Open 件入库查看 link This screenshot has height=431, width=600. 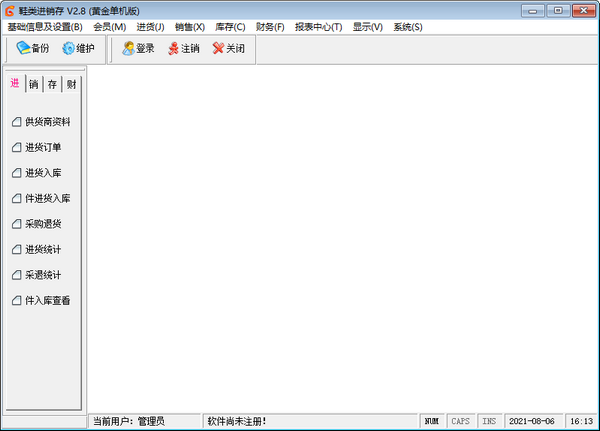[x=48, y=300]
